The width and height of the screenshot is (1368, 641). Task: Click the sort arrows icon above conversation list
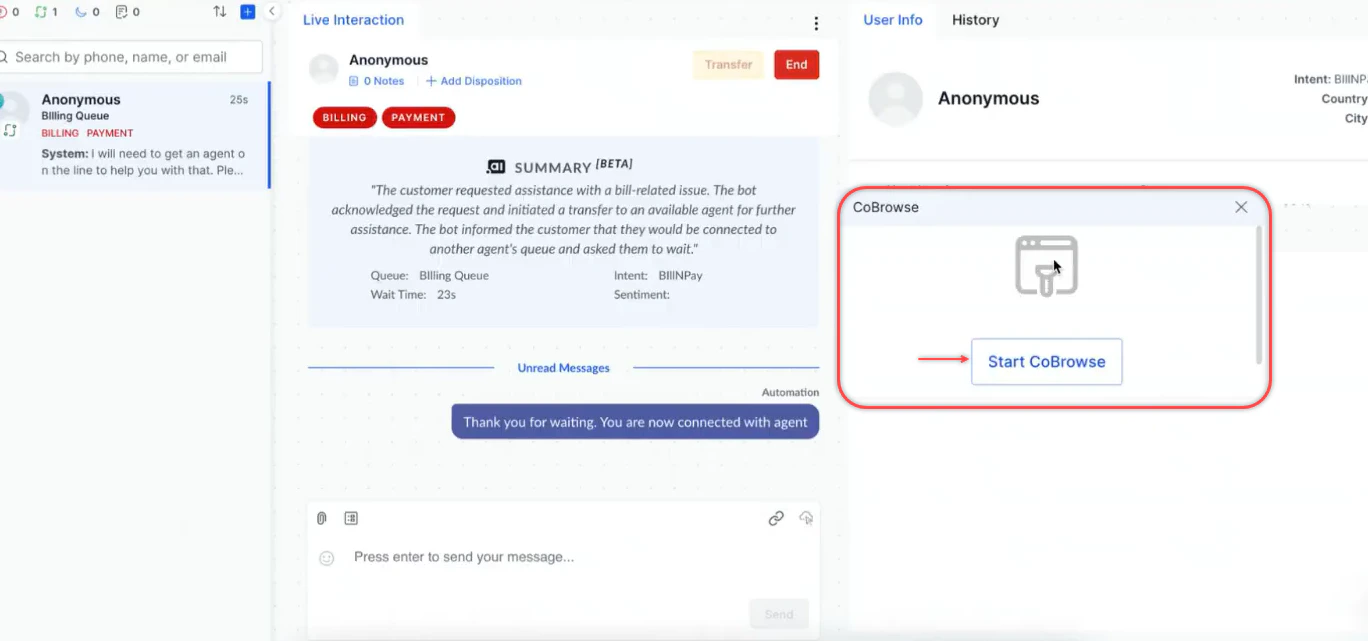tap(220, 12)
